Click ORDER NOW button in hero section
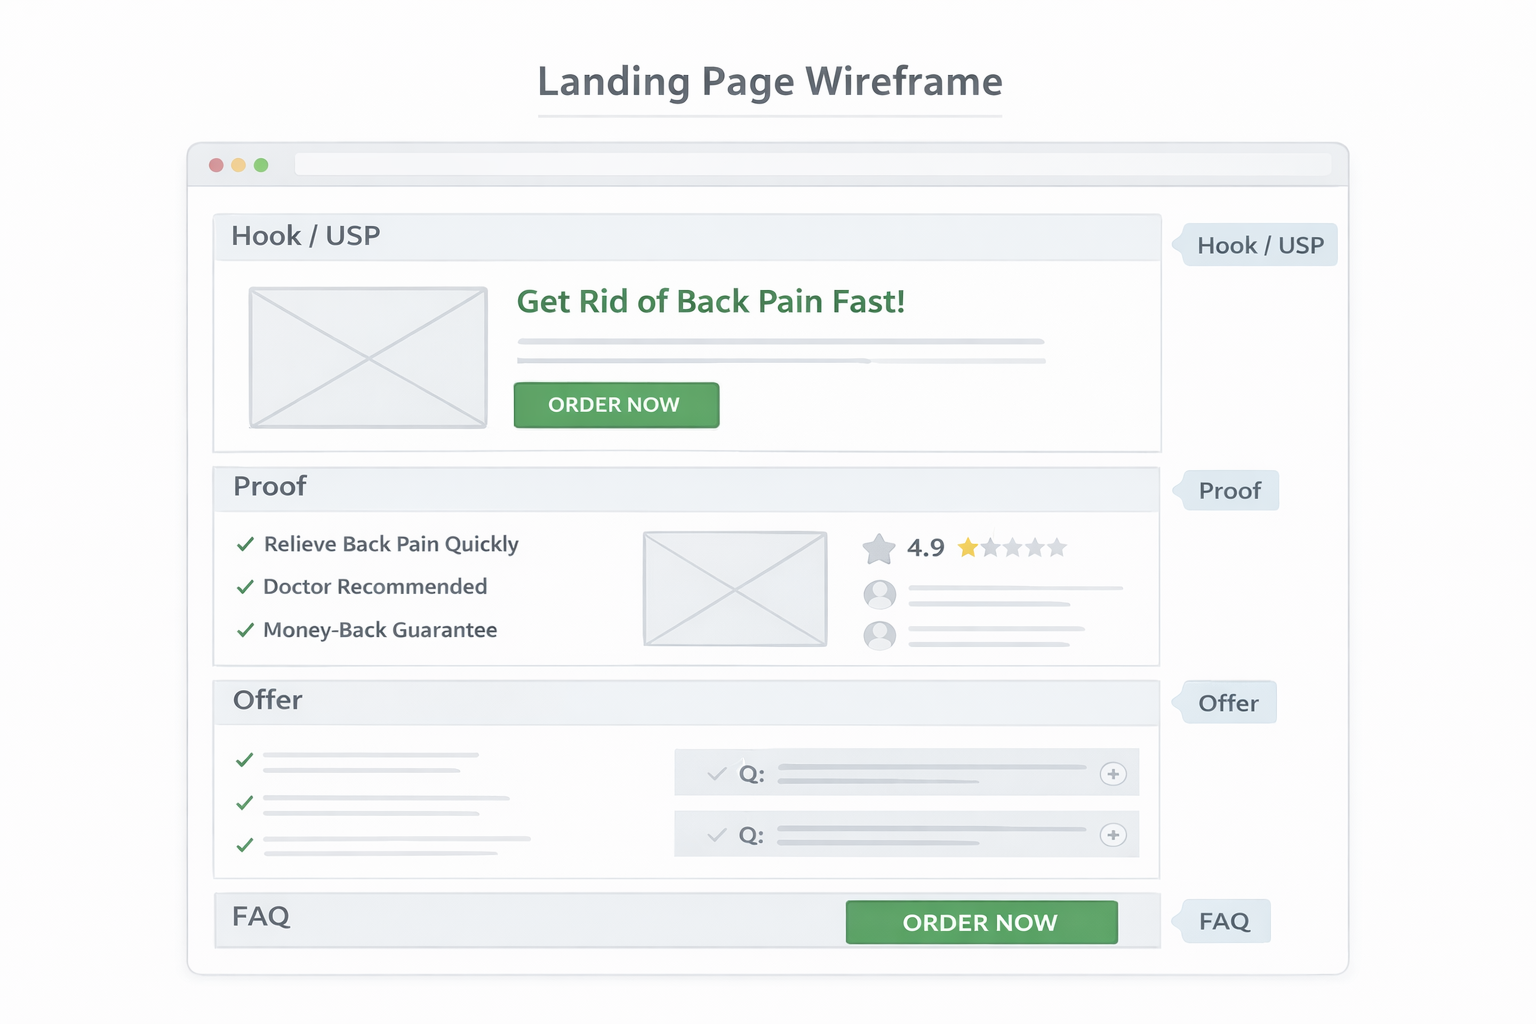Viewport: 1536px width, 1024px height. click(616, 405)
